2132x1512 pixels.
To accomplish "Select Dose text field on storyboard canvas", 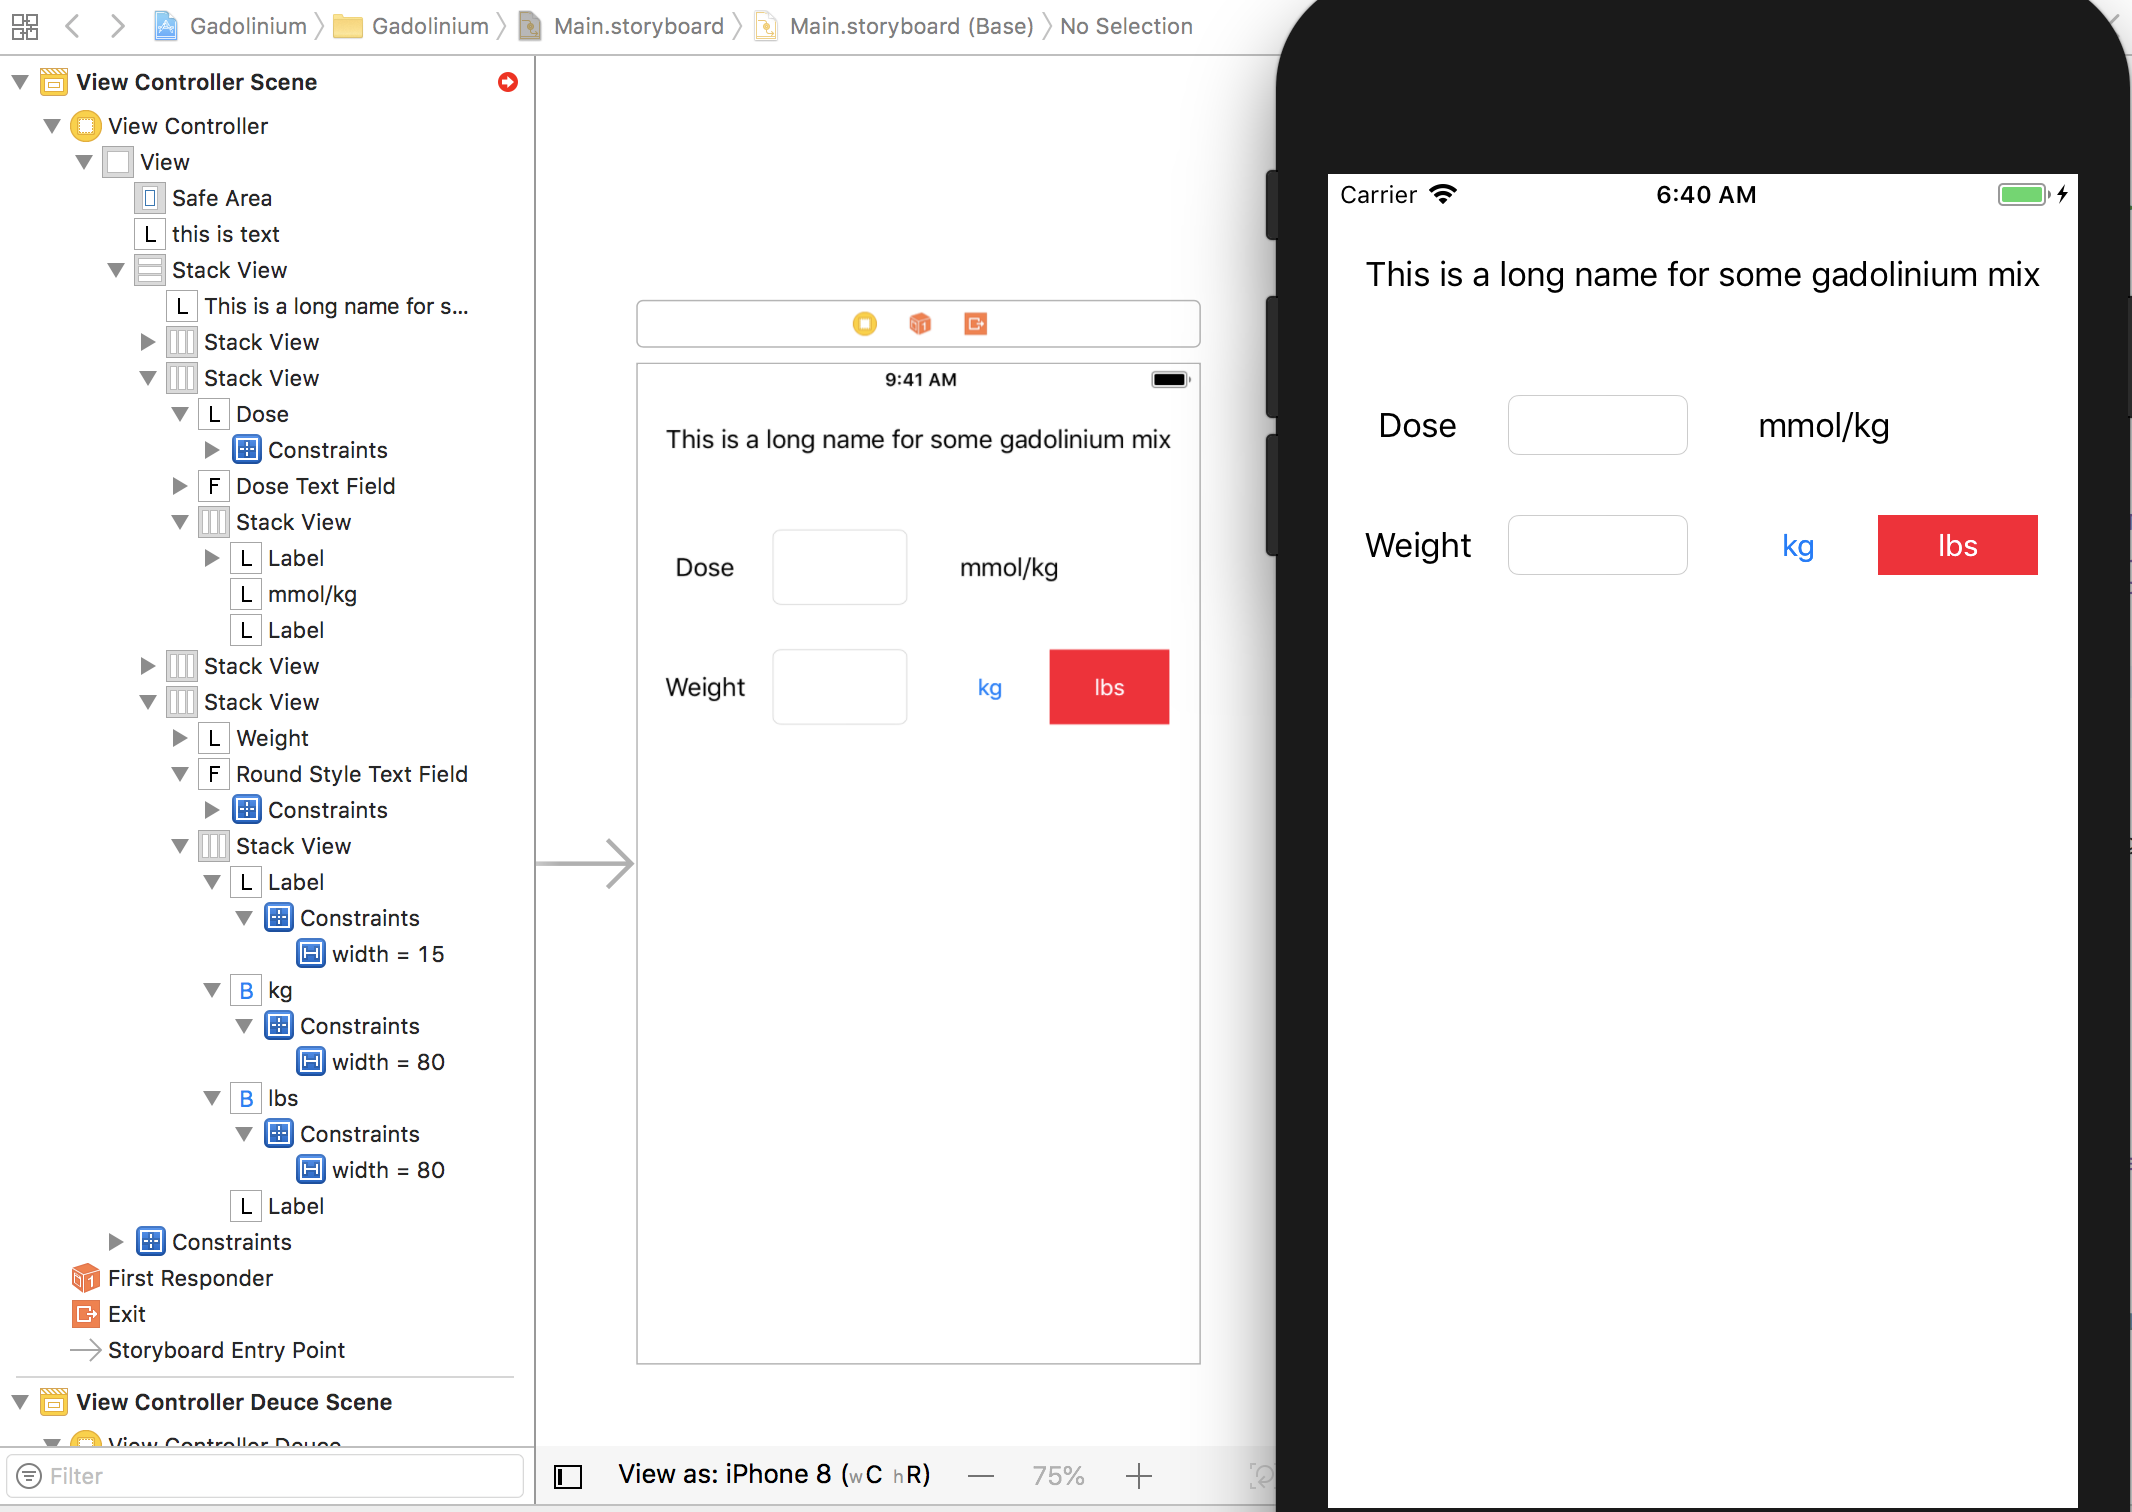I will pyautogui.click(x=840, y=567).
